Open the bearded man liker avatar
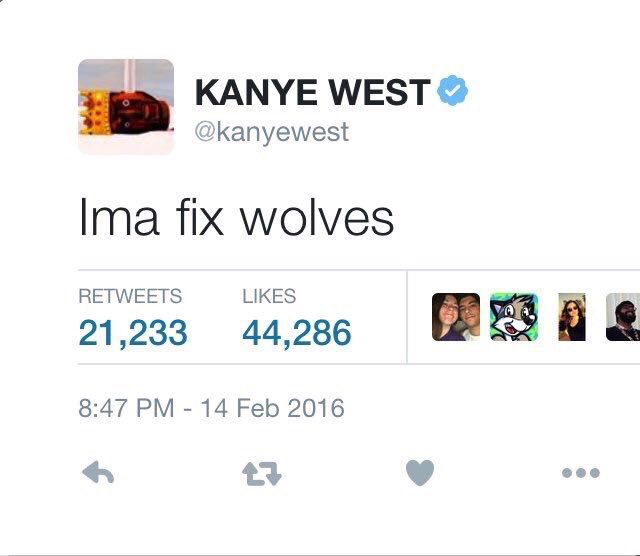640x556 pixels. (623, 317)
